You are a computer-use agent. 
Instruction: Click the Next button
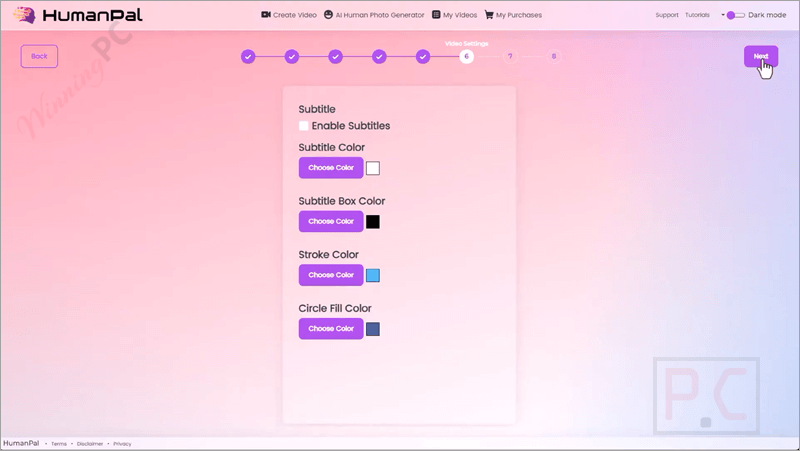(761, 56)
